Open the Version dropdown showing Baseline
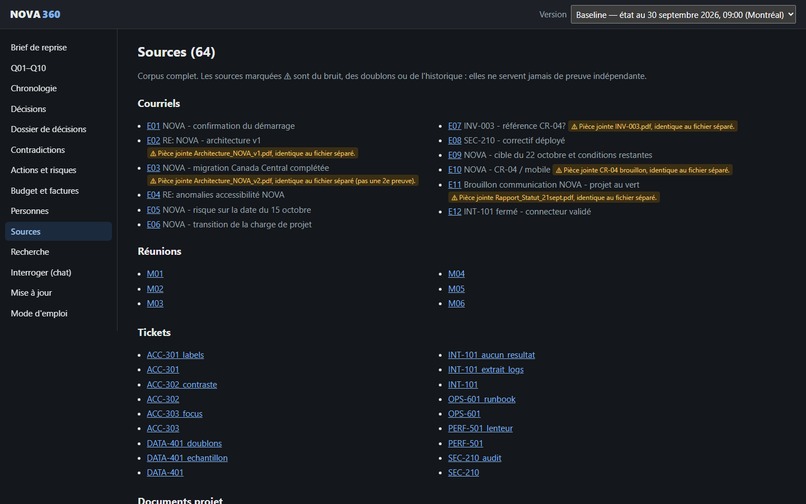This screenshot has height=504, width=806. tap(683, 14)
